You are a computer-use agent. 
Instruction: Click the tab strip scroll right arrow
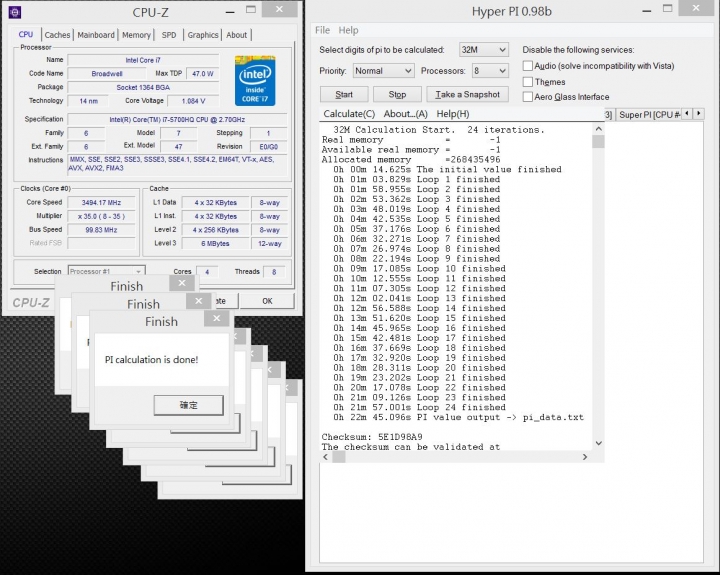coord(698,113)
